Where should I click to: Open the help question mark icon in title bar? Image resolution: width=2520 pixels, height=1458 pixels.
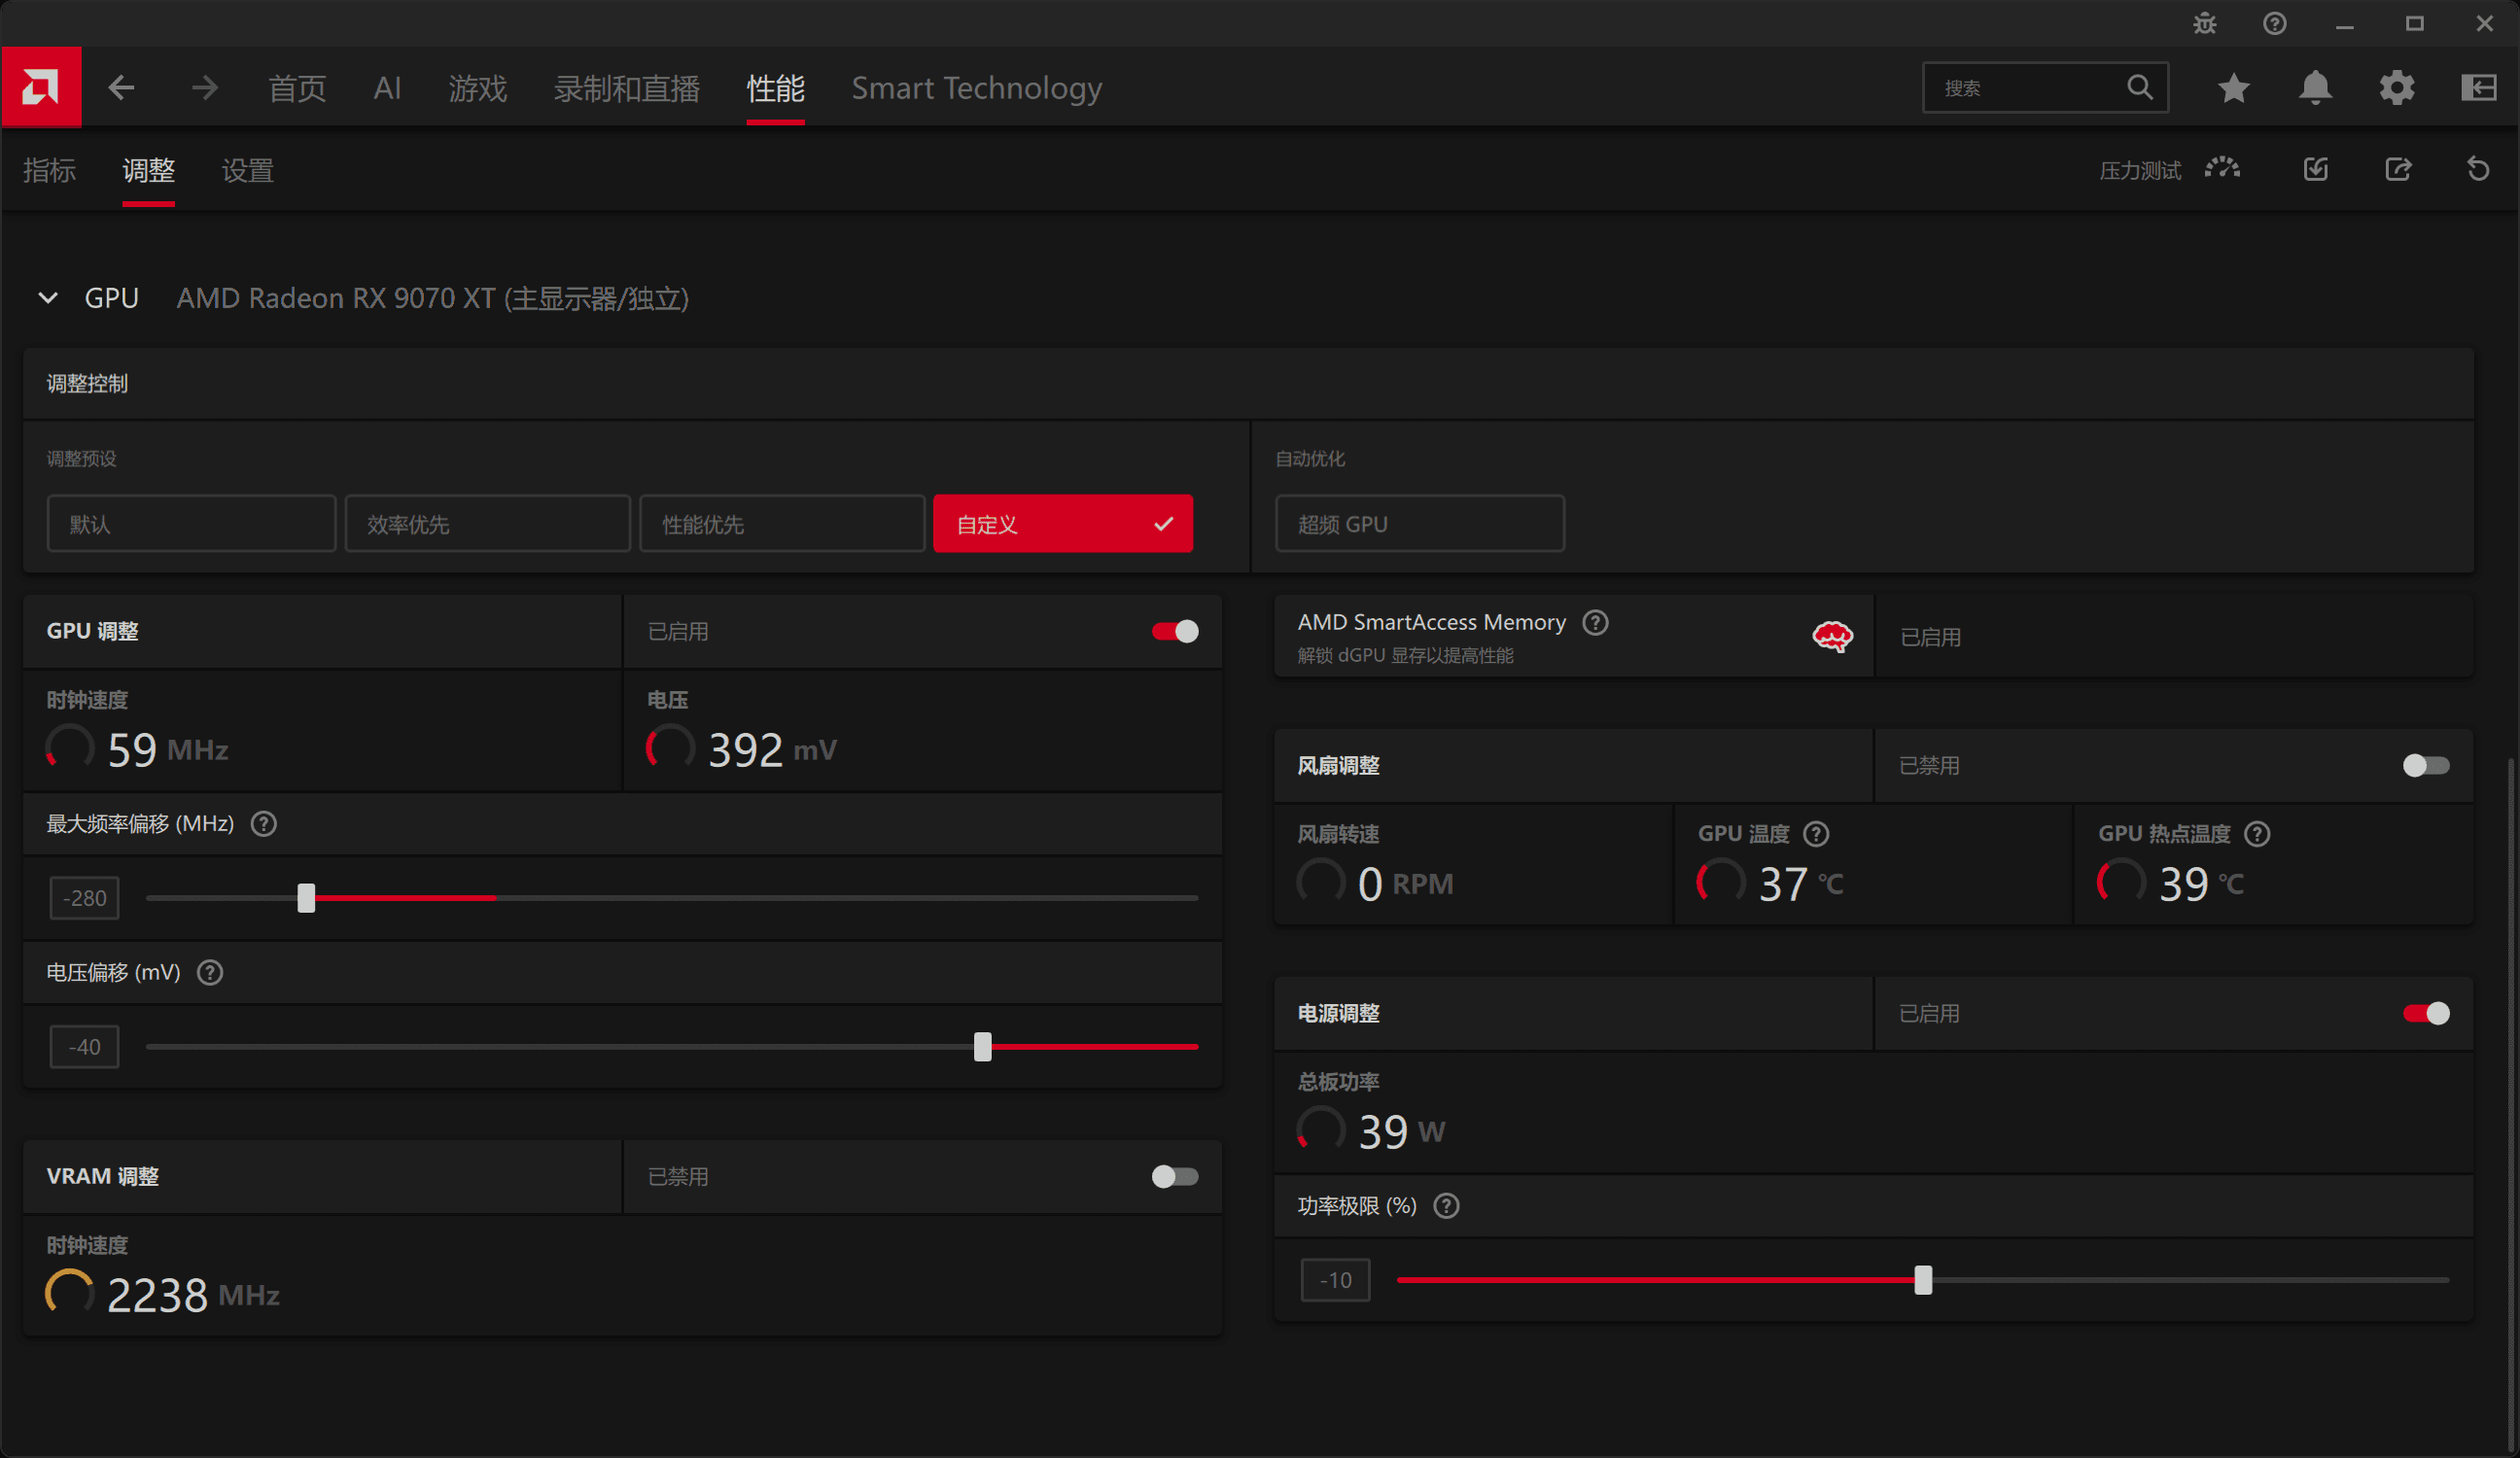(x=2275, y=23)
